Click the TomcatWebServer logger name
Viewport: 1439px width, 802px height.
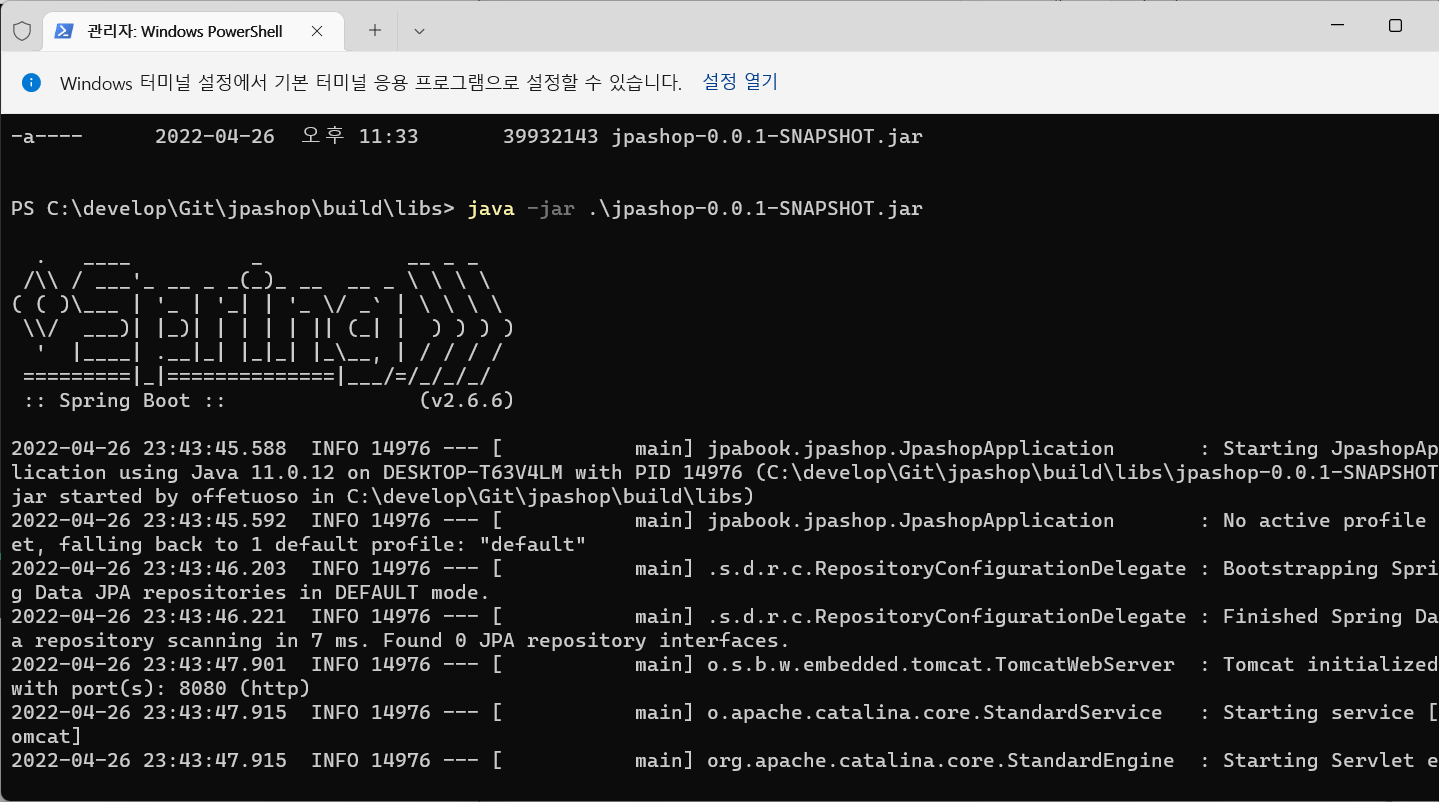941,665
